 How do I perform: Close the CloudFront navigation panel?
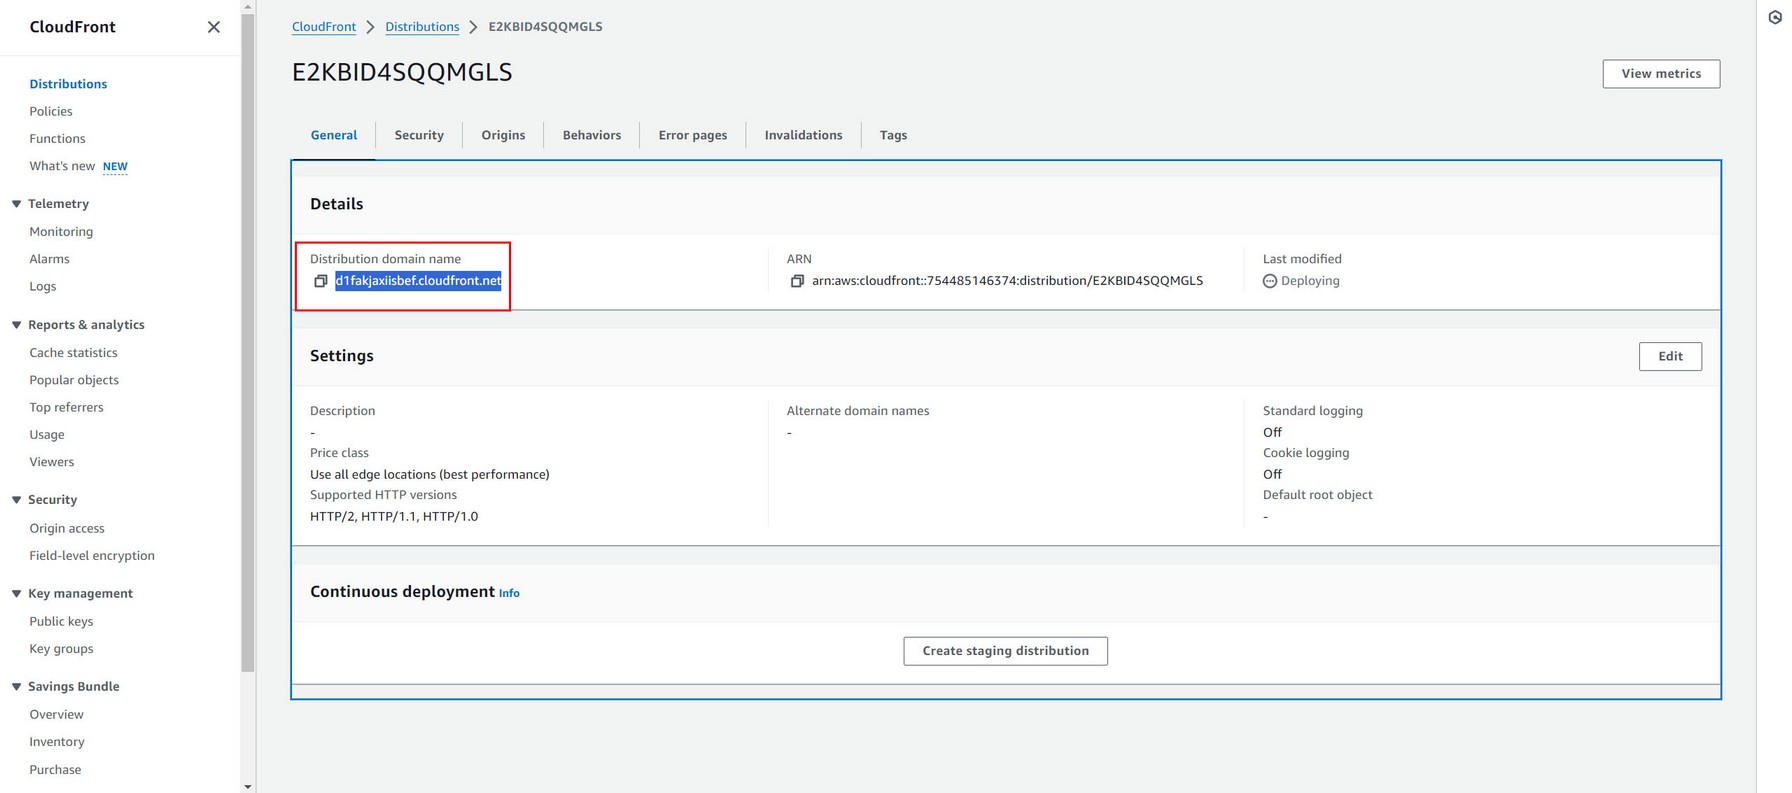(213, 27)
